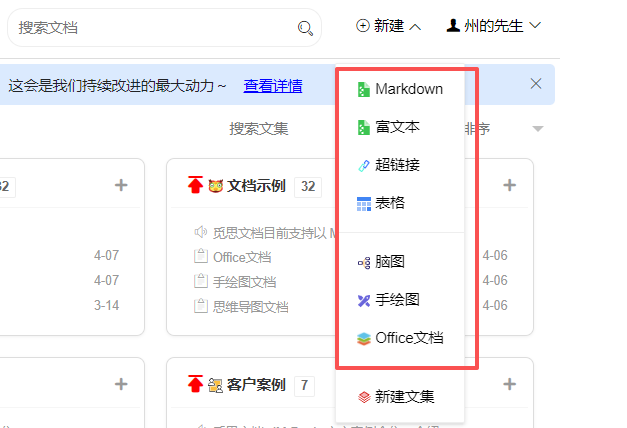This screenshot has height=428, width=627.
Task: Click the 脑图 mind map icon
Action: [x=363, y=262]
